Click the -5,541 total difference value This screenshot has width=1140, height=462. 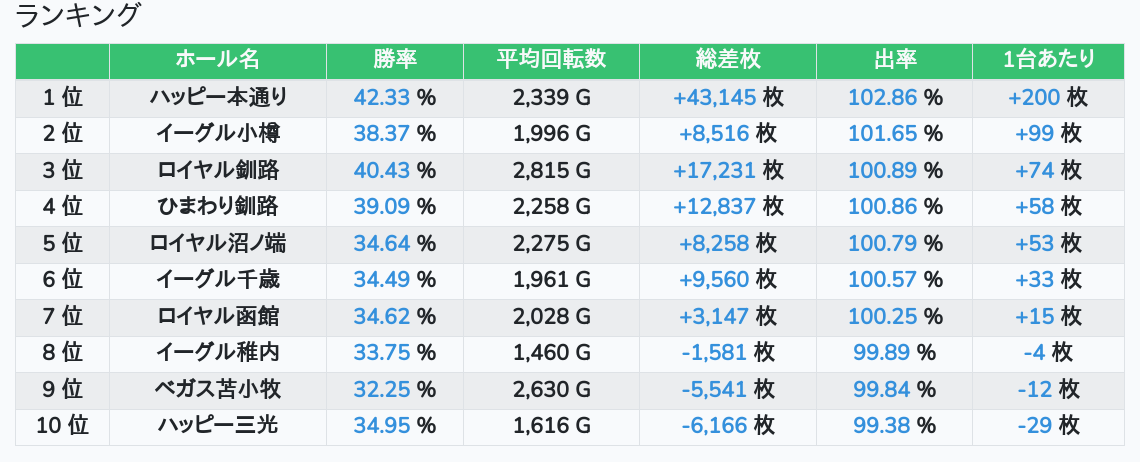coord(714,390)
